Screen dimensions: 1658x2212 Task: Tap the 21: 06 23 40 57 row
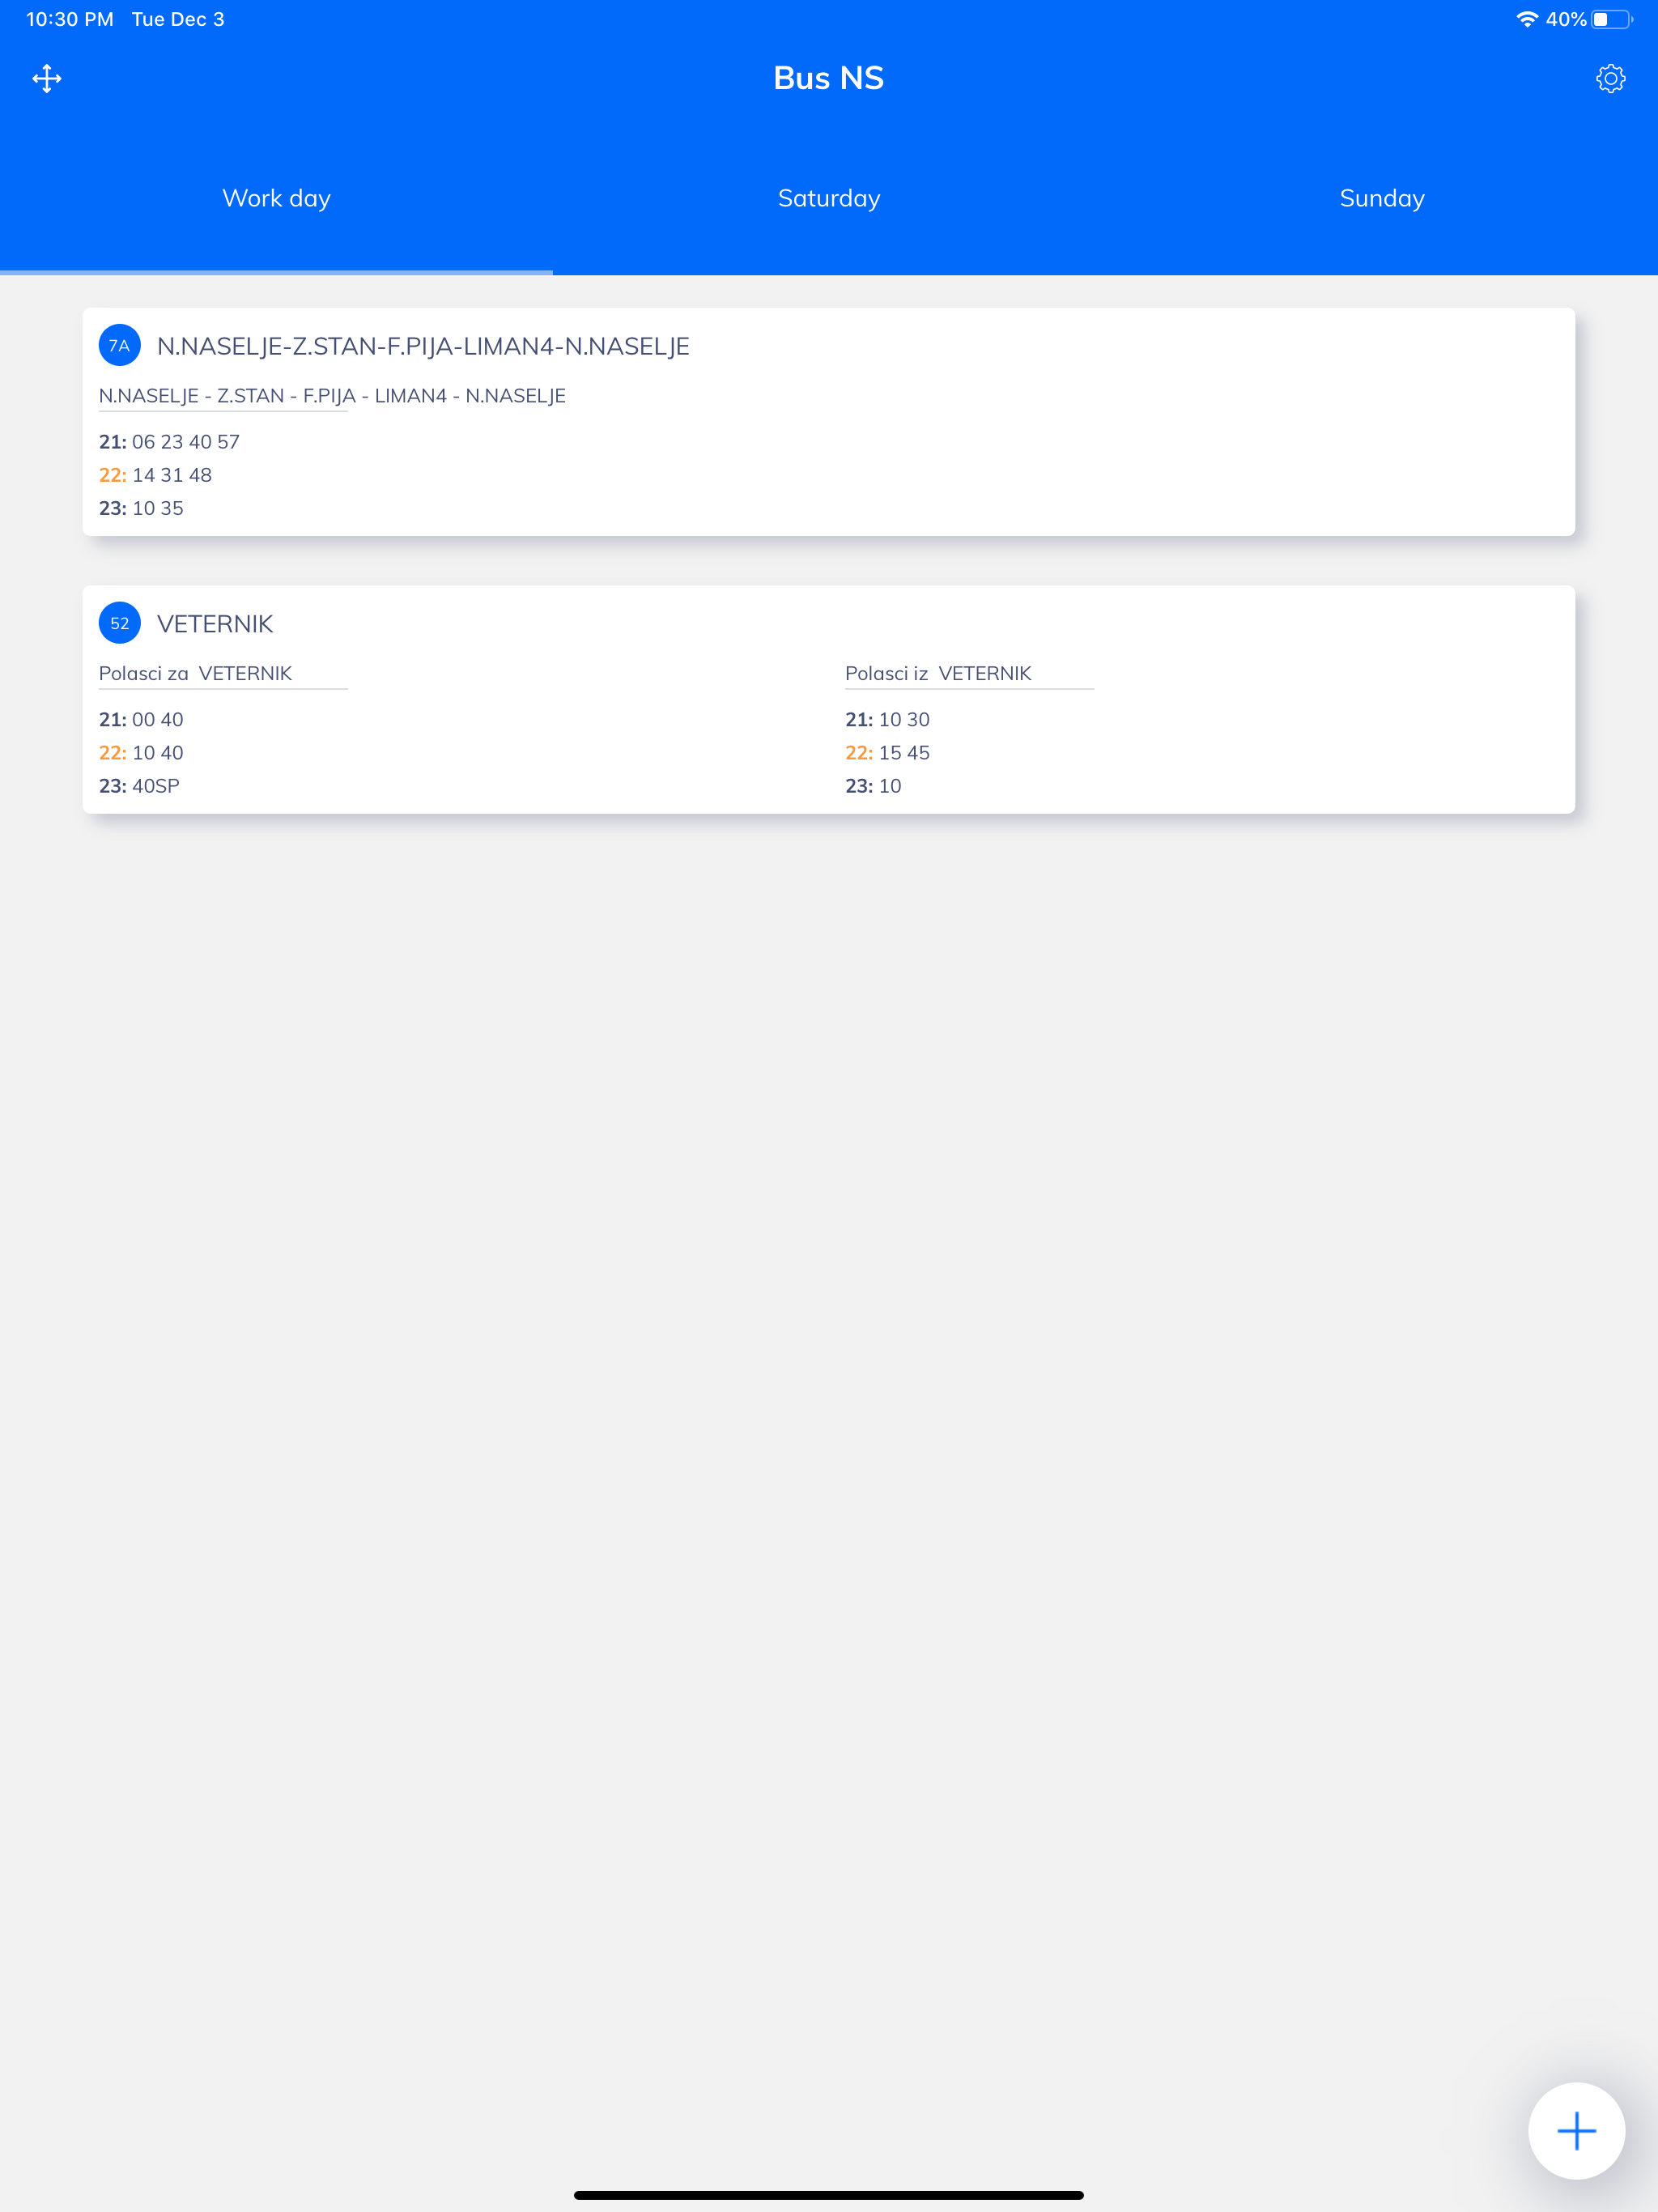pyautogui.click(x=169, y=442)
